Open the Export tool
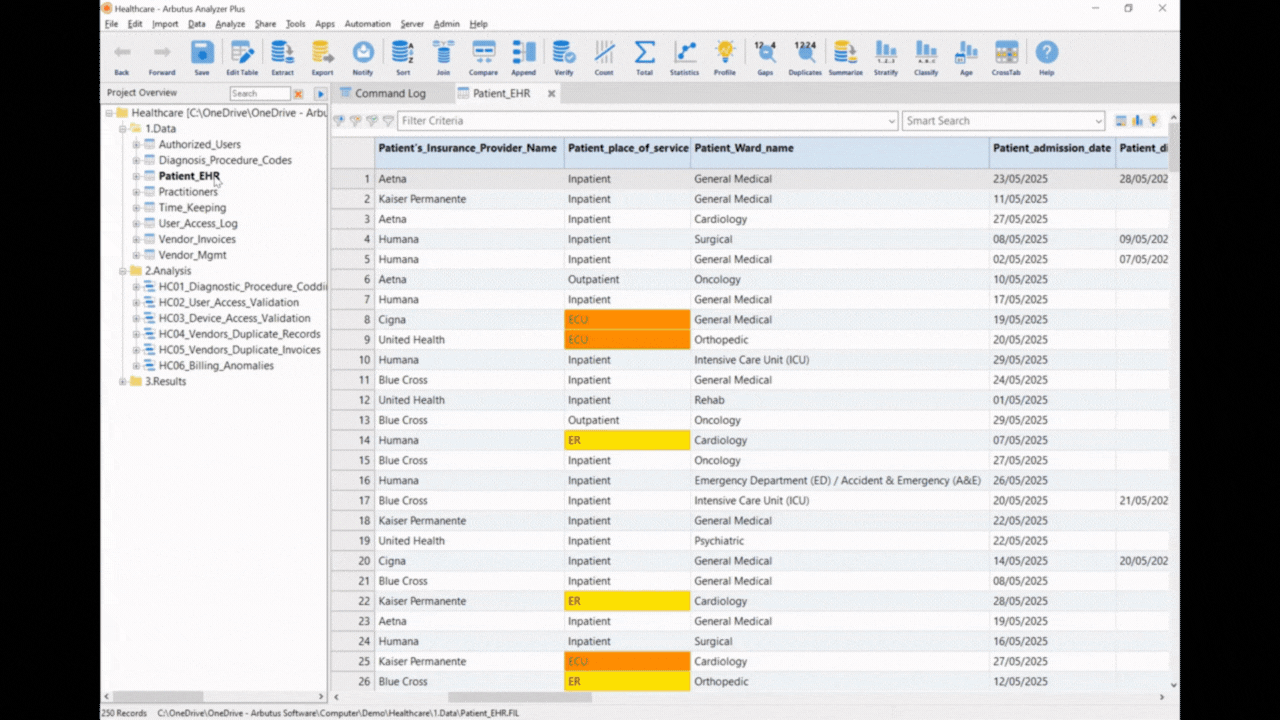 (x=322, y=58)
